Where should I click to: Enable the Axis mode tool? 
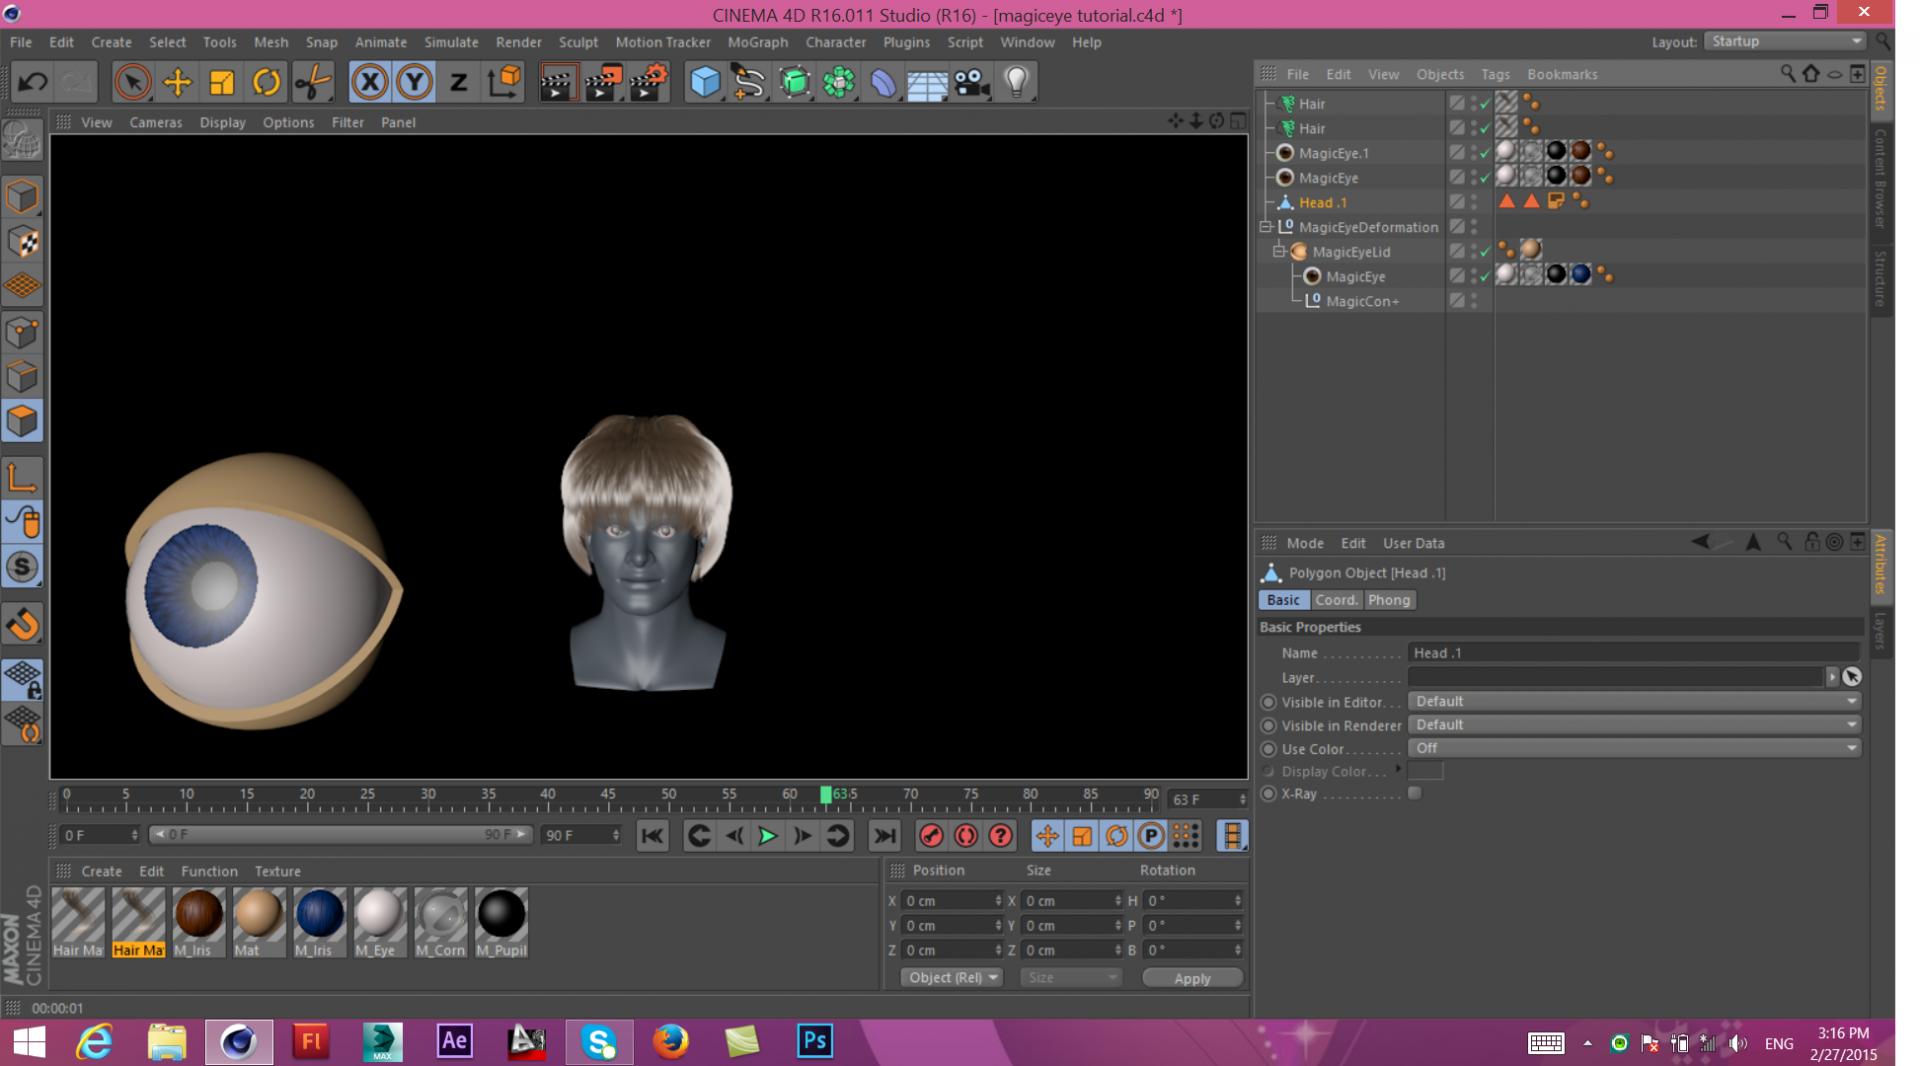click(x=22, y=477)
